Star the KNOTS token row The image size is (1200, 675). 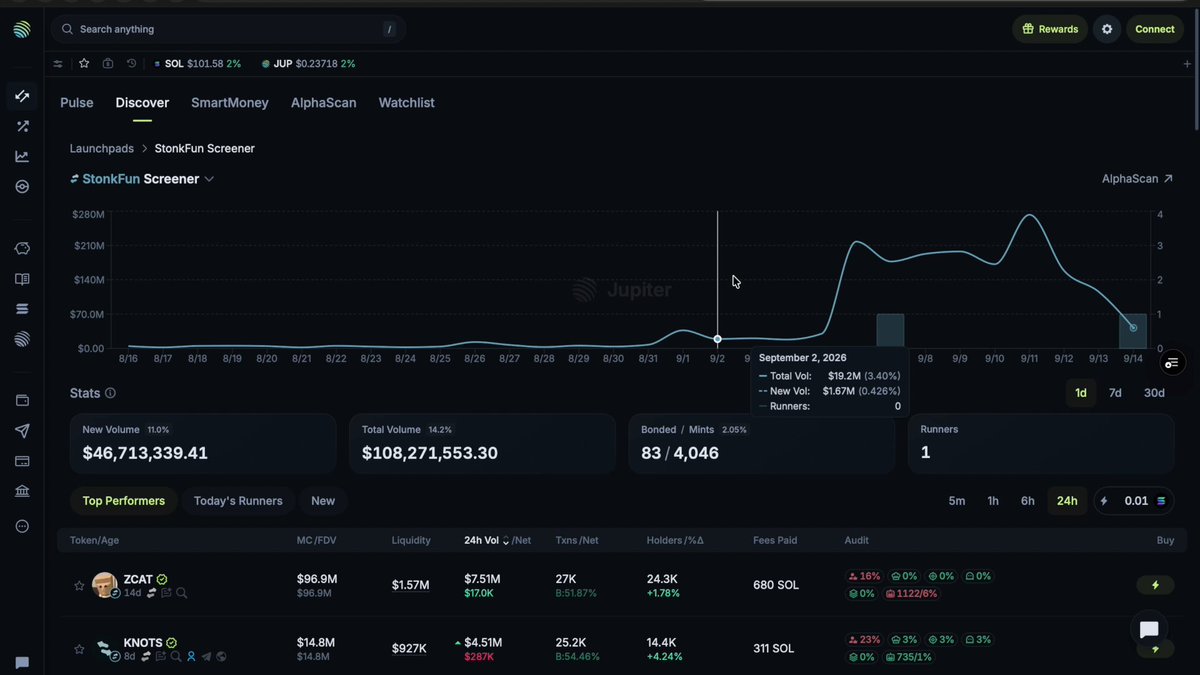coord(79,649)
